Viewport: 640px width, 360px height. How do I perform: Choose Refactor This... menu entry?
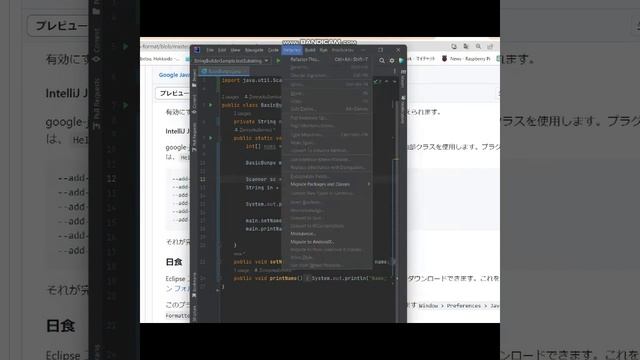(327, 59)
